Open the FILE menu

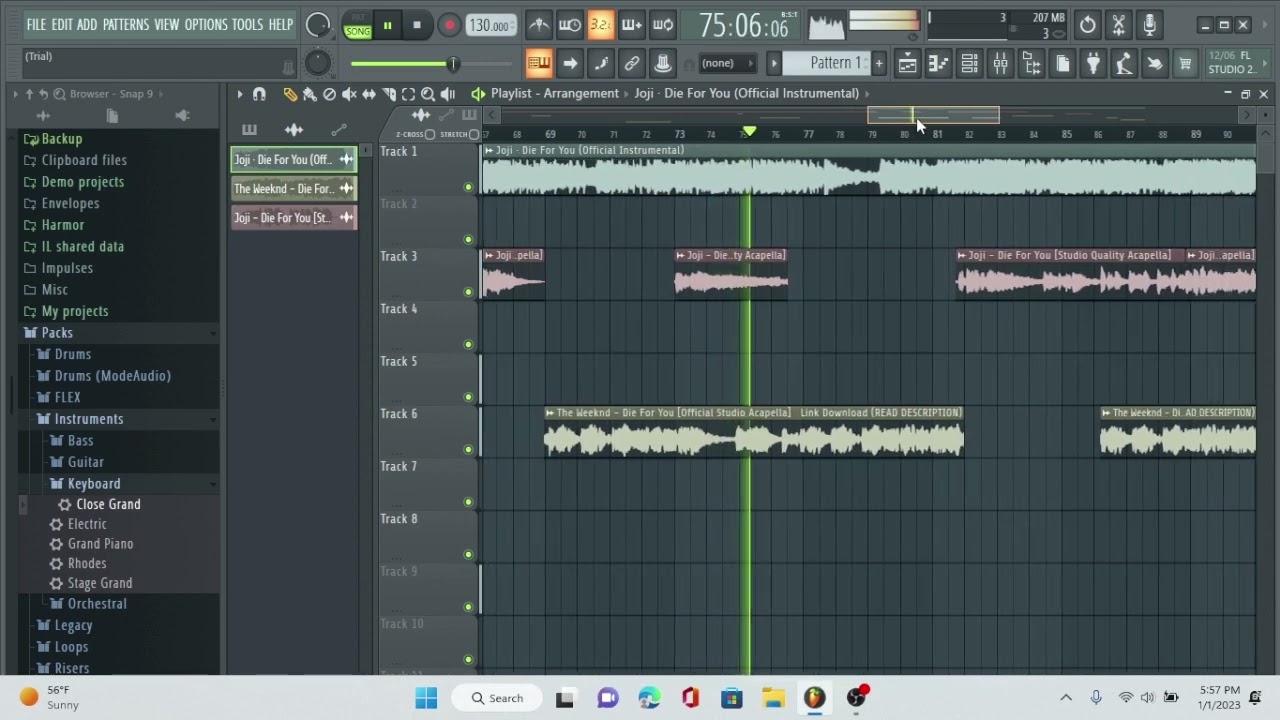[x=36, y=24]
